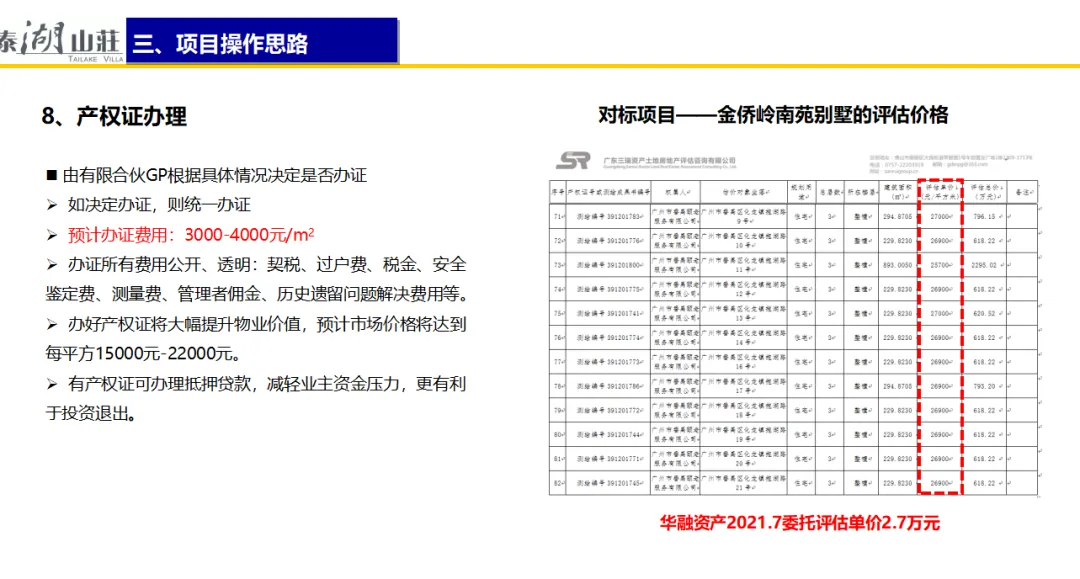Image resolution: width=1080 pixels, height=579 pixels.
Task: Click serial number 76 in the table
Action: [x=558, y=337]
